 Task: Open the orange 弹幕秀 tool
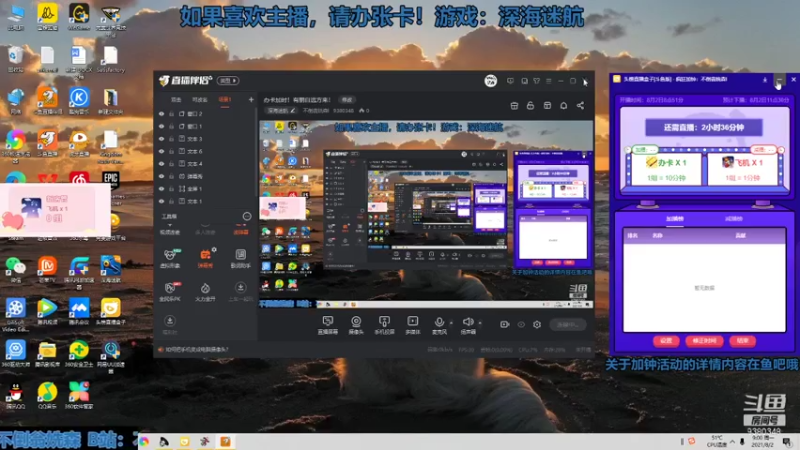coord(205,258)
